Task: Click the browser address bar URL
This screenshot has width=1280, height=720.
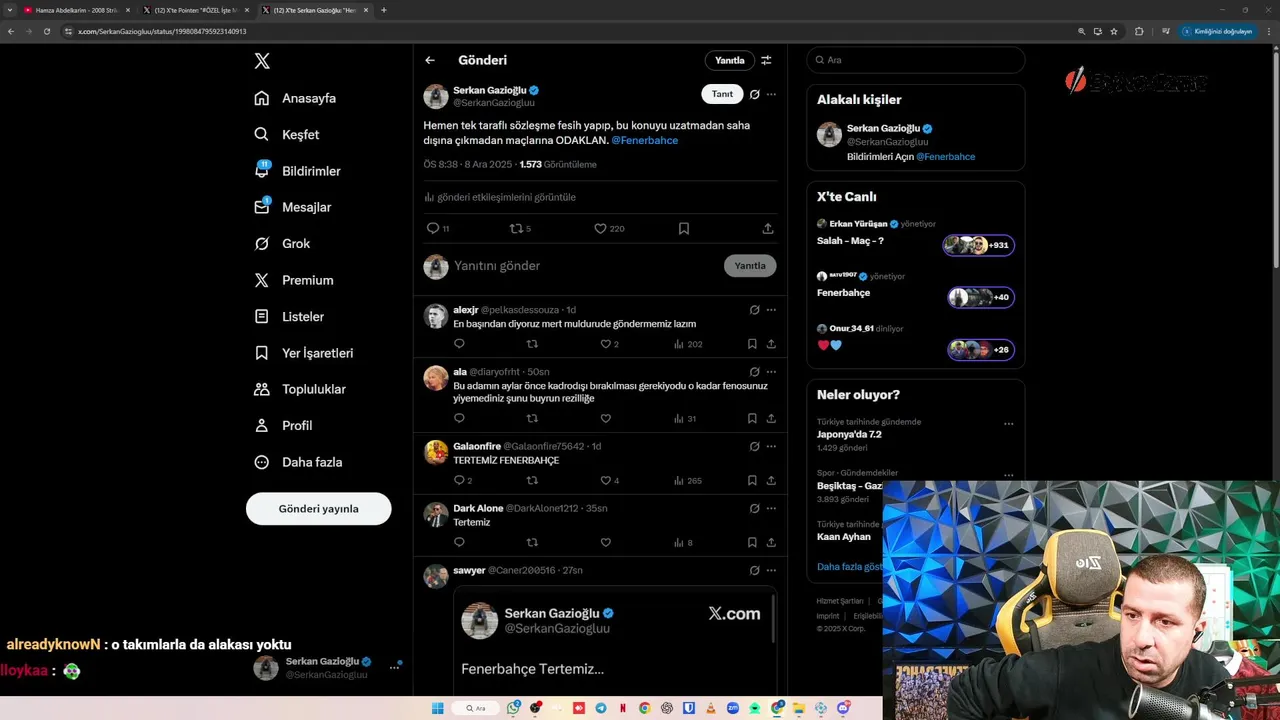Action: tap(162, 31)
